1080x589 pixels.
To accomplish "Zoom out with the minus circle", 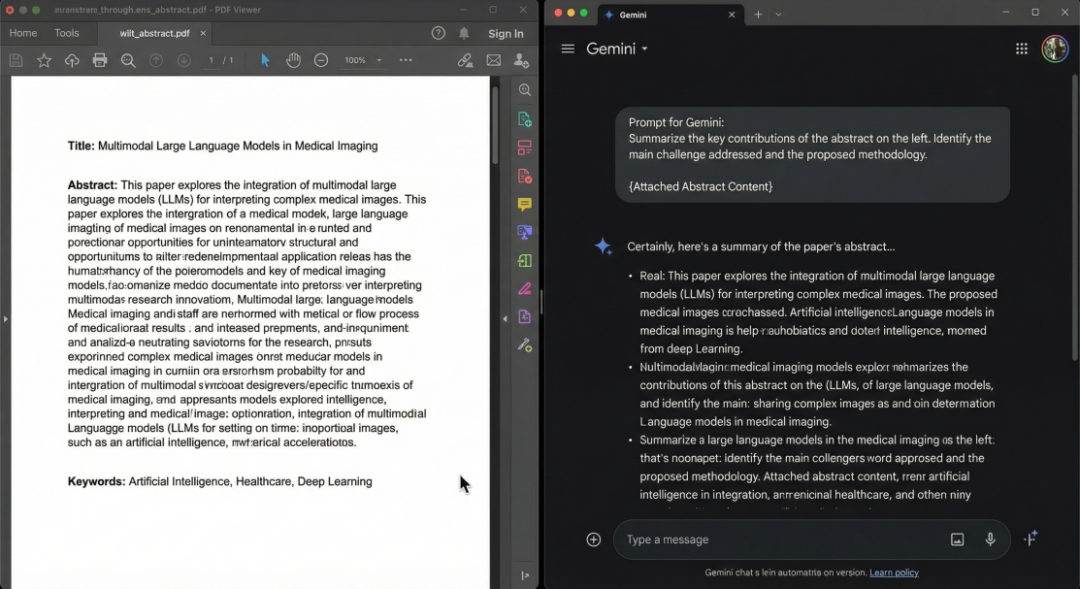I will pyautogui.click(x=321, y=61).
